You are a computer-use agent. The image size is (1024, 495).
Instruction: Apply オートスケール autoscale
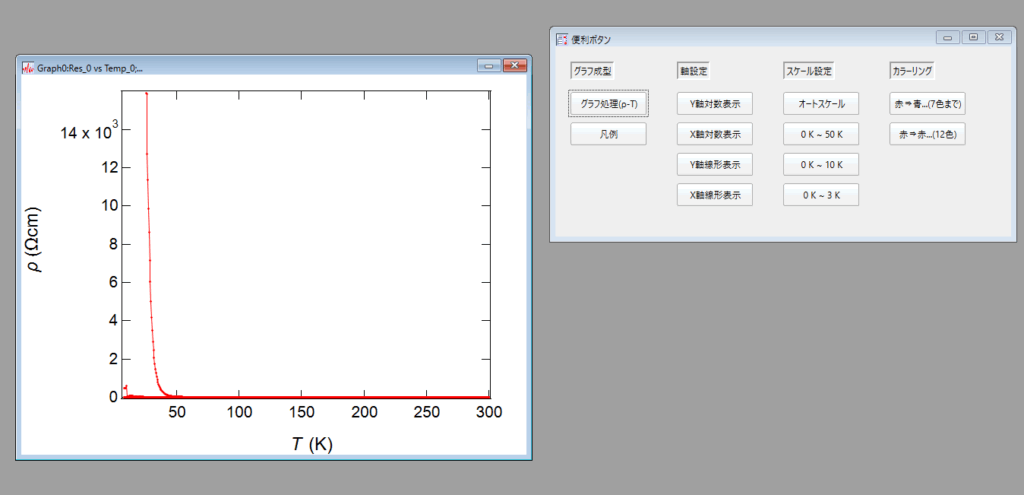tap(820, 103)
